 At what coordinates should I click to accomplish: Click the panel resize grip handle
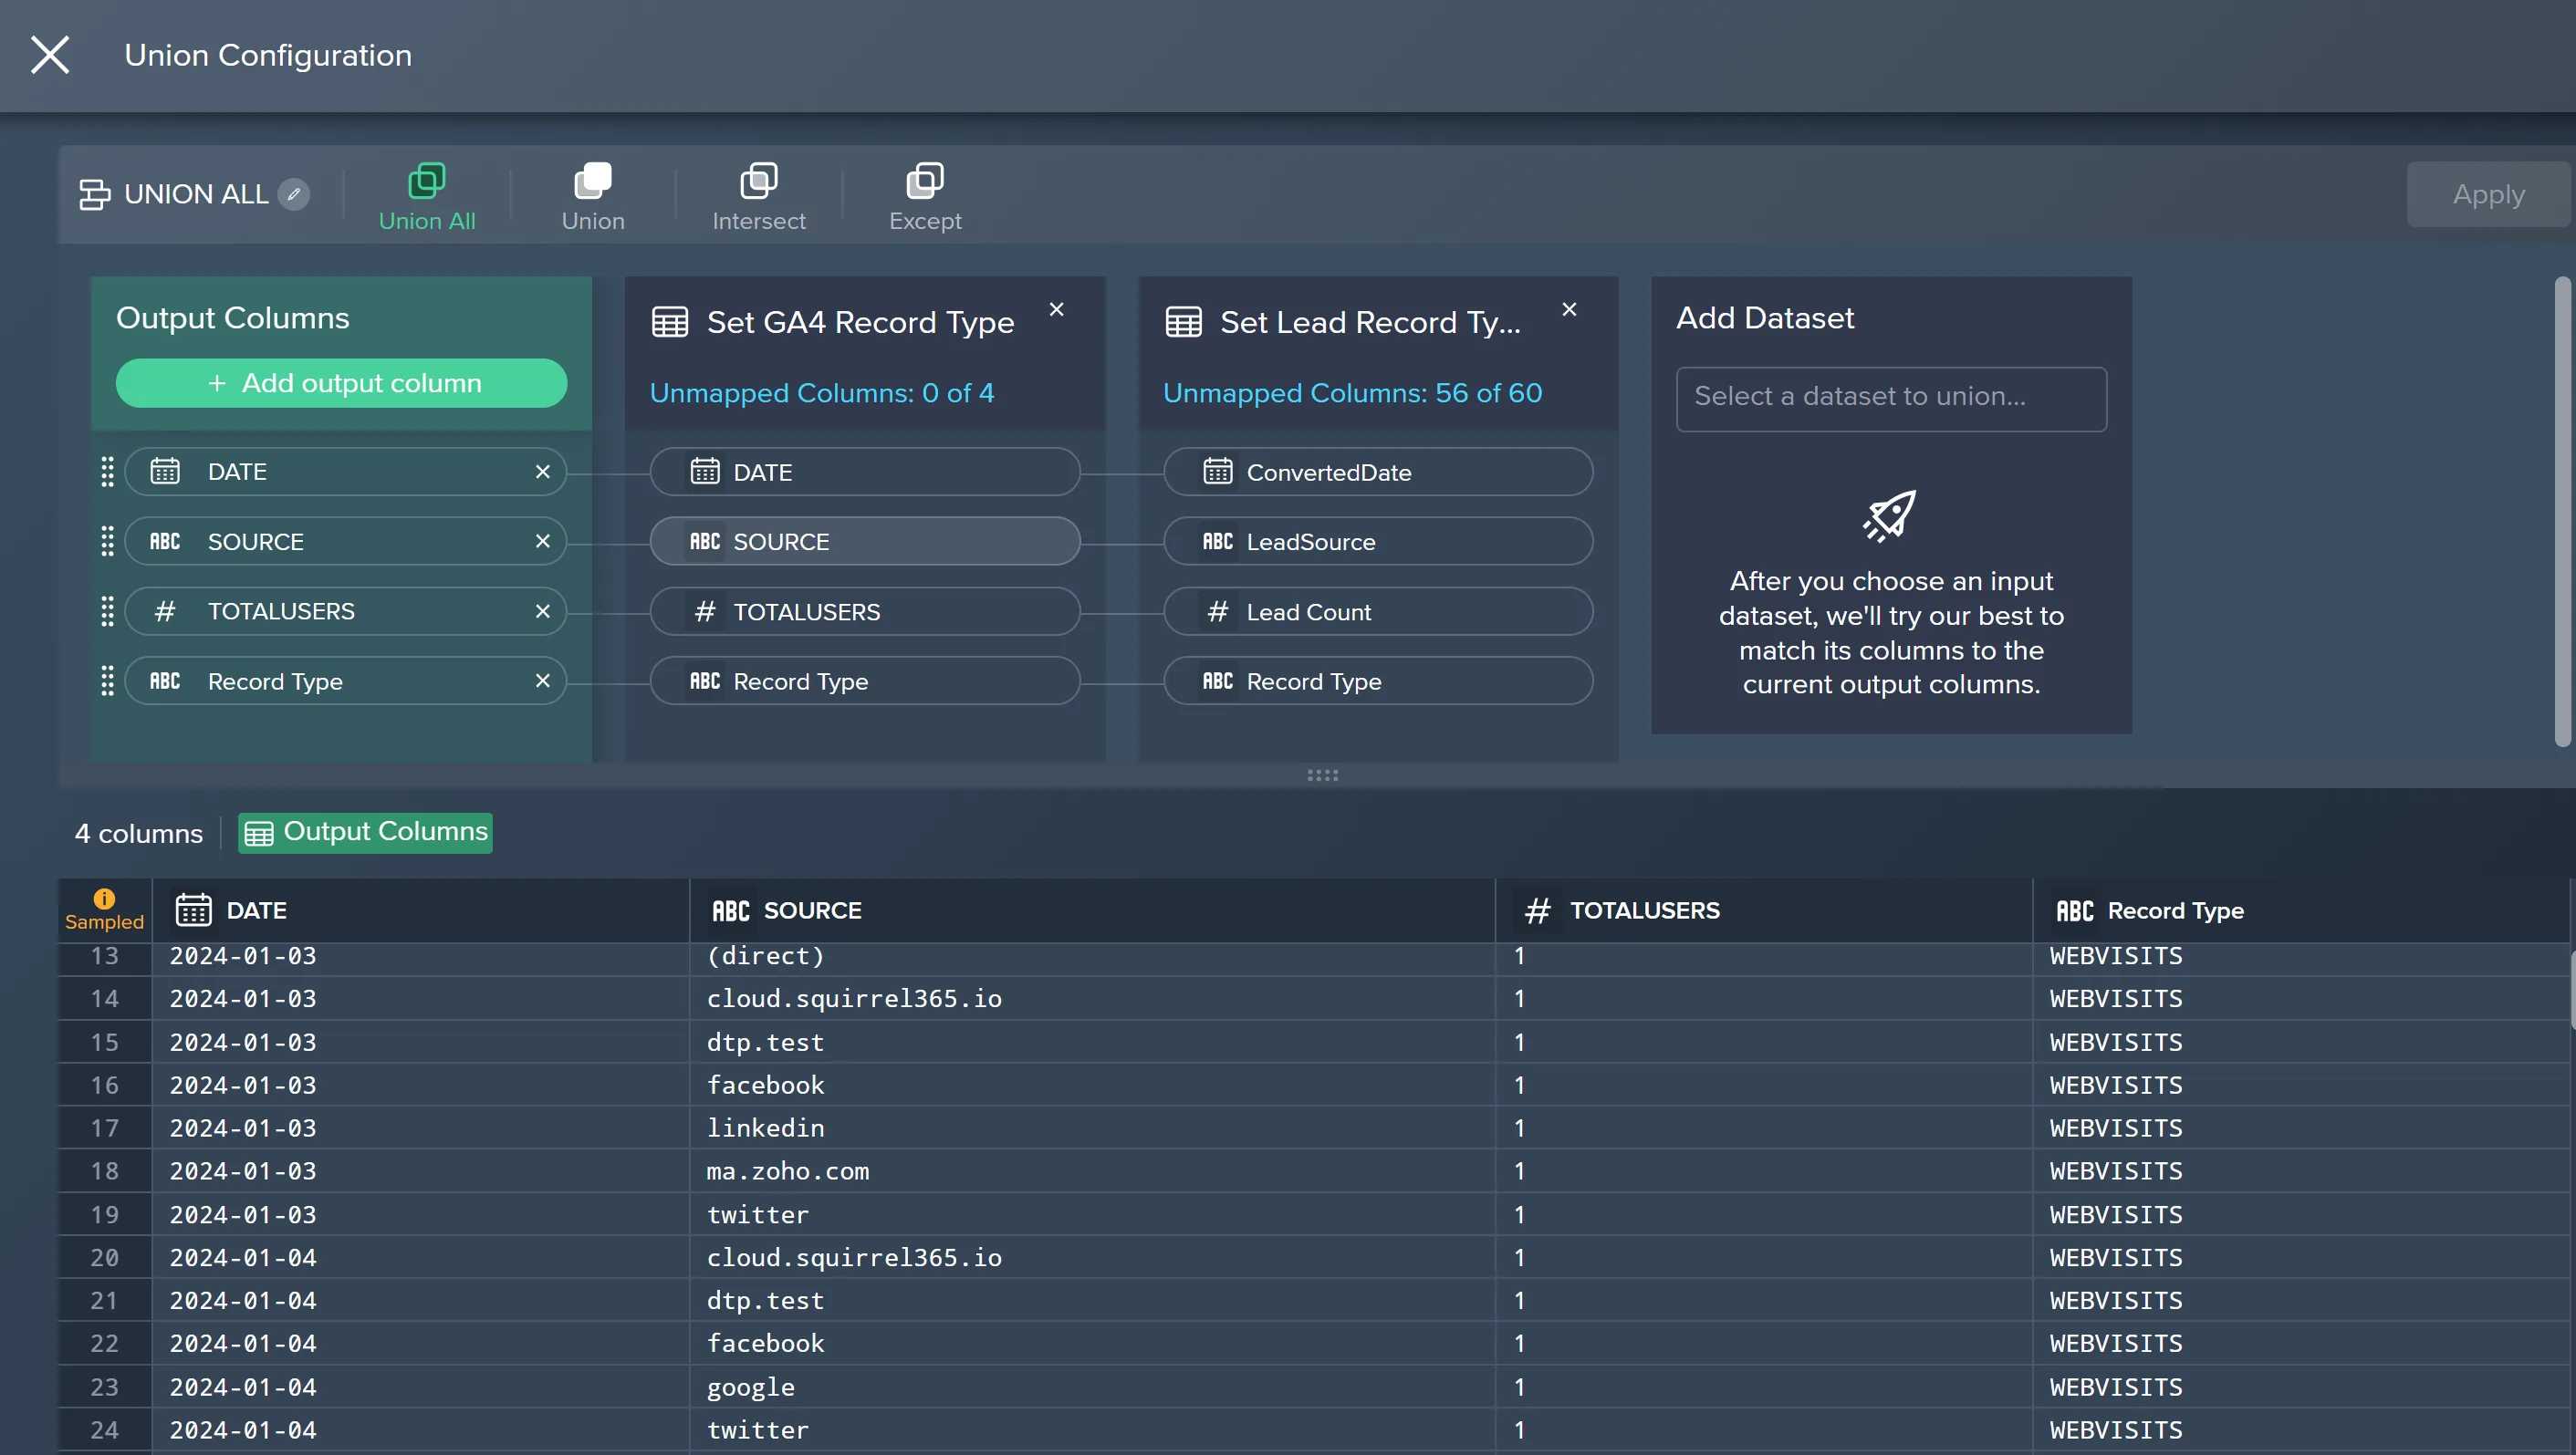(1322, 775)
